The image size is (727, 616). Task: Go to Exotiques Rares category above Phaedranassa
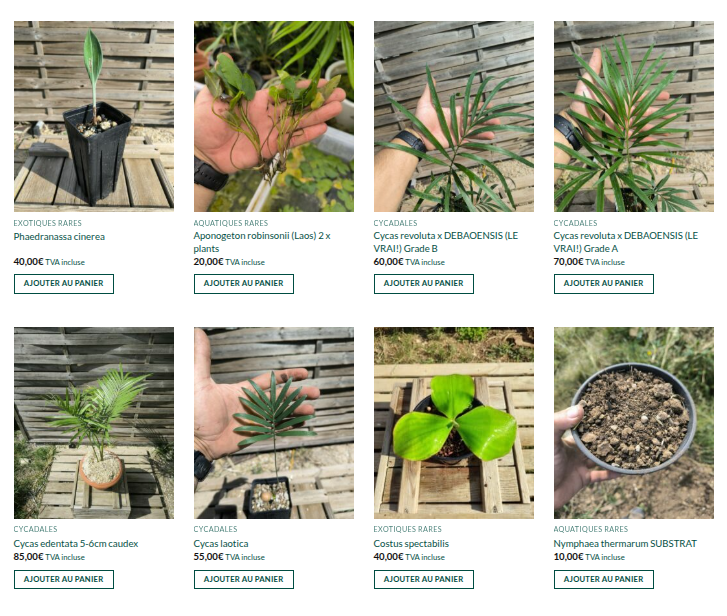47,223
